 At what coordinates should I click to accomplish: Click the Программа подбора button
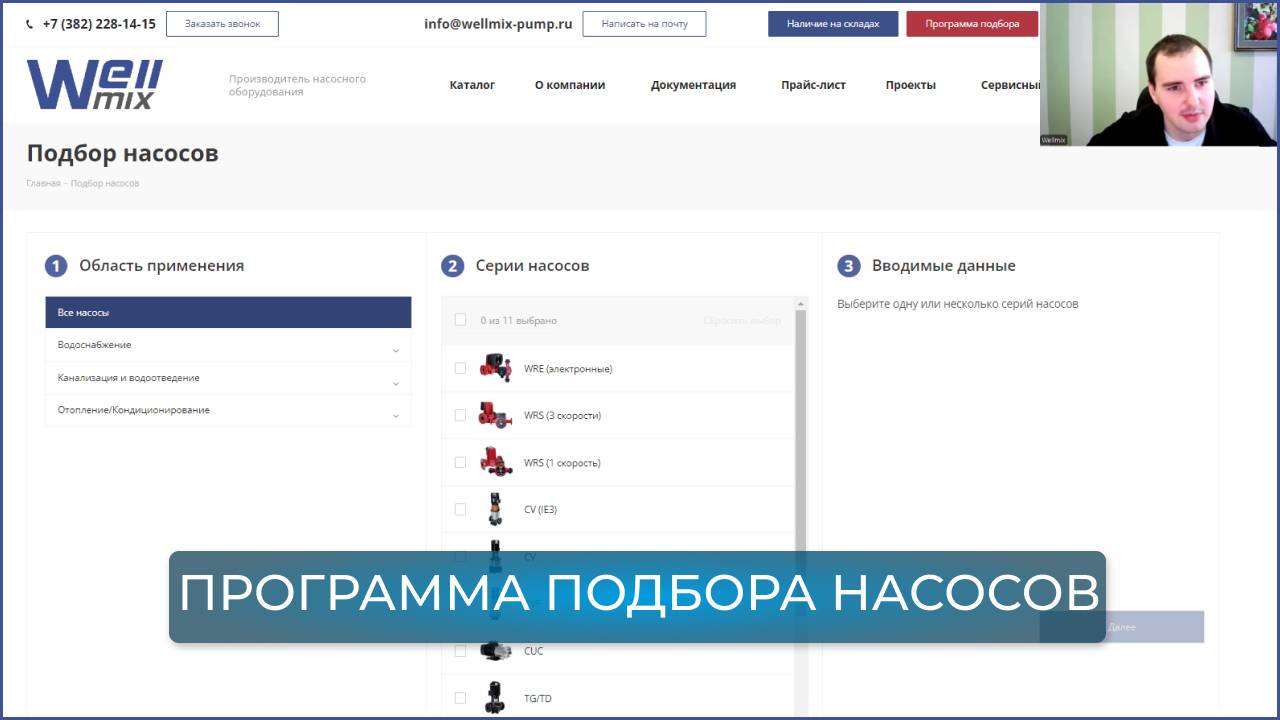click(972, 24)
